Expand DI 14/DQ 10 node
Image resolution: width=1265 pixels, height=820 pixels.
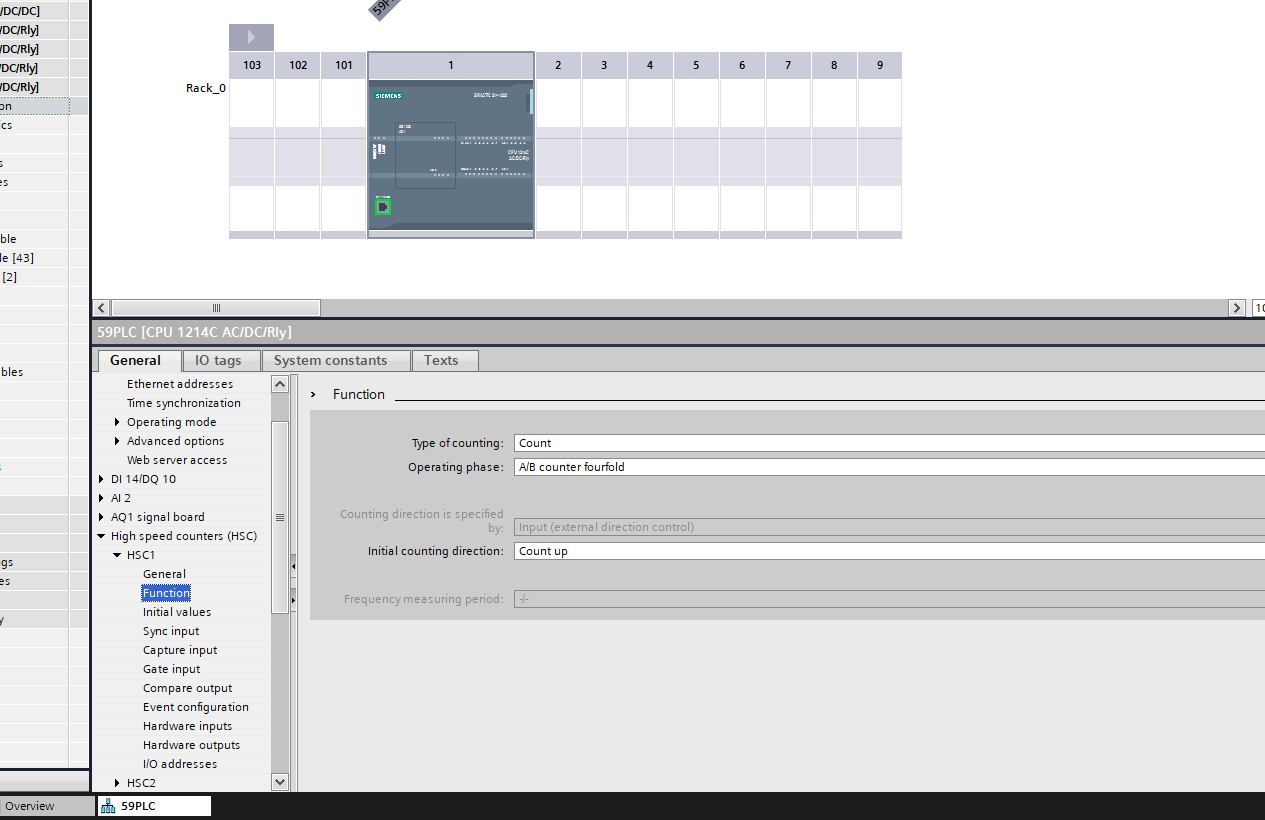click(101, 479)
